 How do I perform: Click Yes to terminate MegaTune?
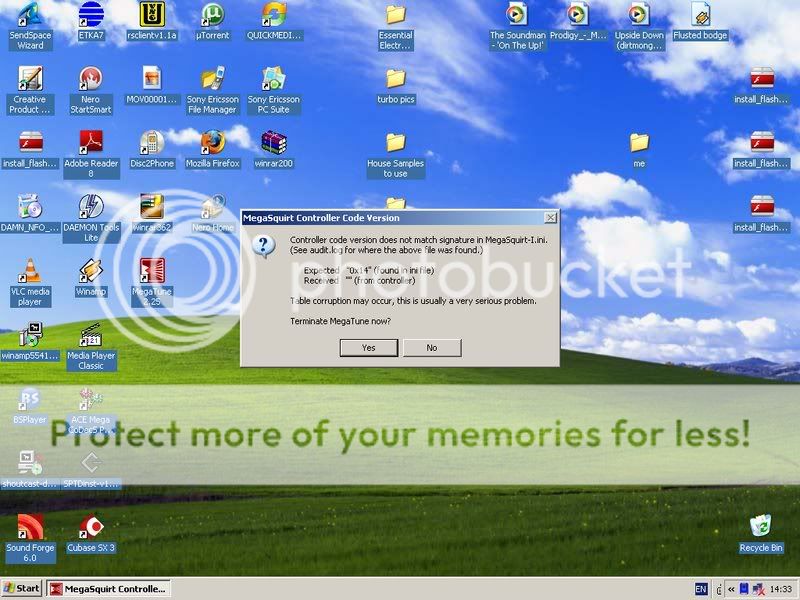[369, 348]
